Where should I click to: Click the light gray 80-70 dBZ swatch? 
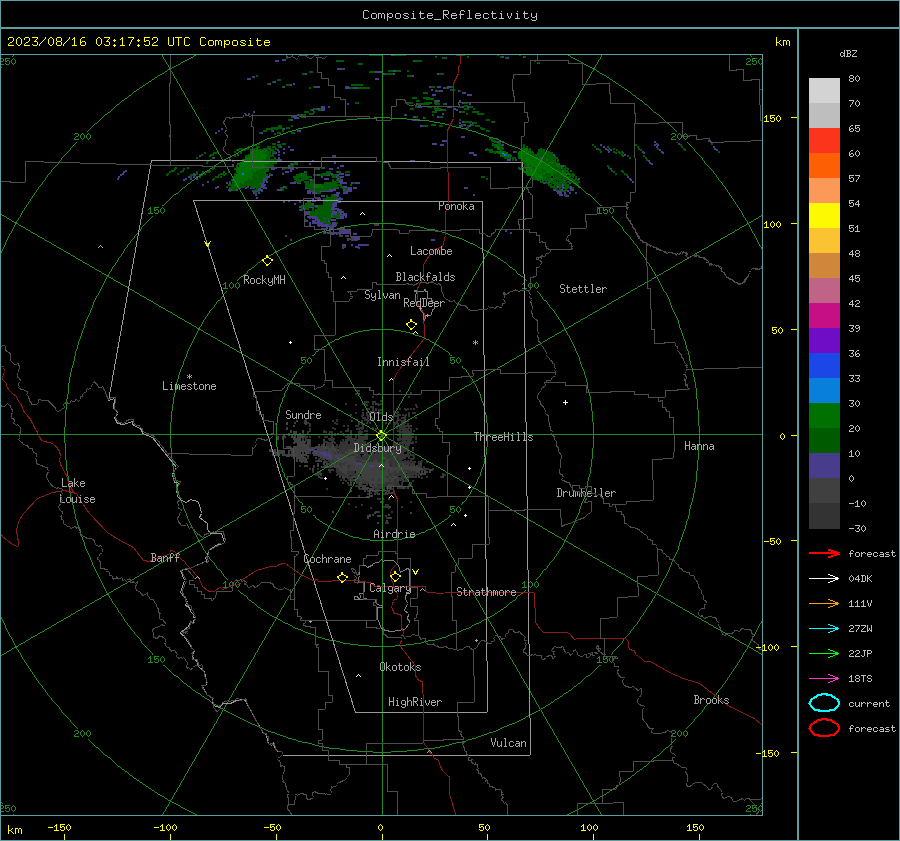(824, 91)
